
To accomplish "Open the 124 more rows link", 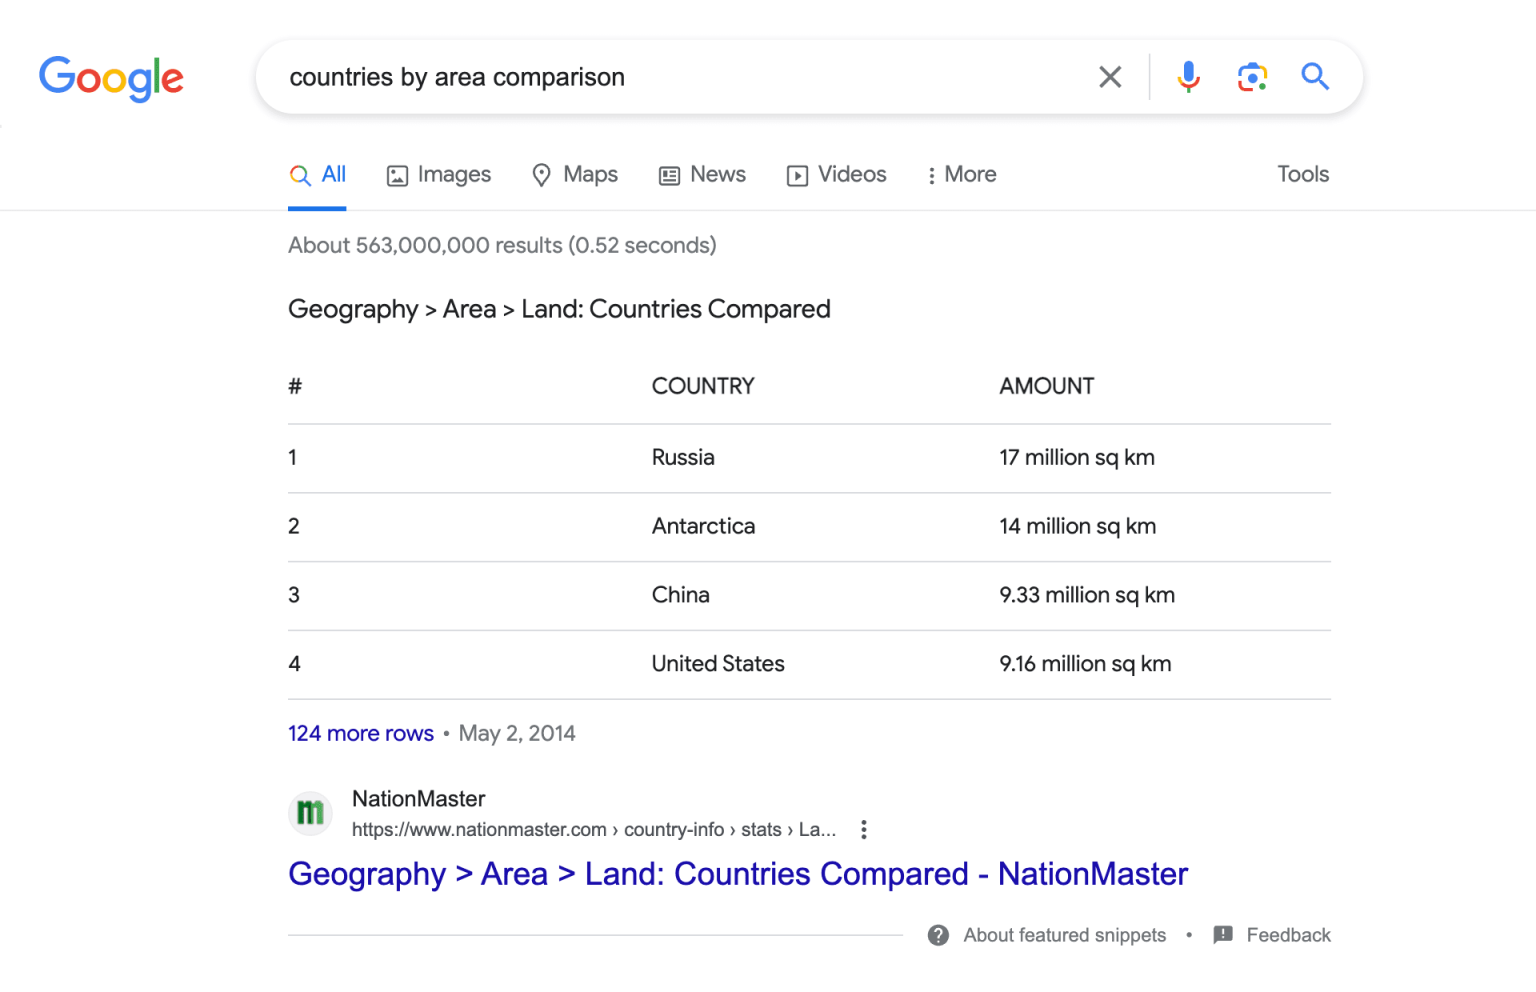I will pos(360,733).
